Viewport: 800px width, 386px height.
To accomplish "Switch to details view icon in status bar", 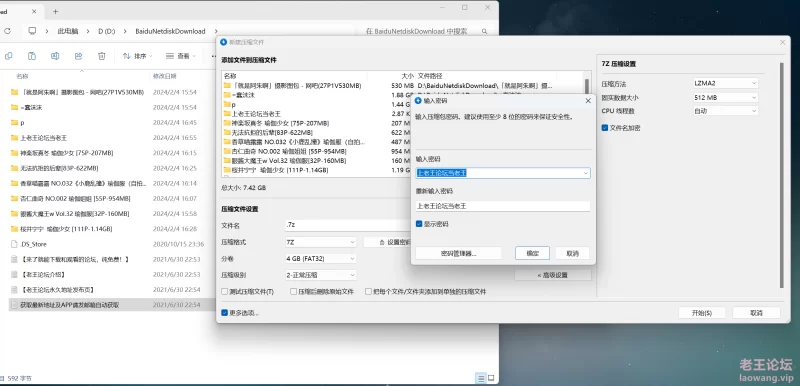I will [x=481, y=378].
